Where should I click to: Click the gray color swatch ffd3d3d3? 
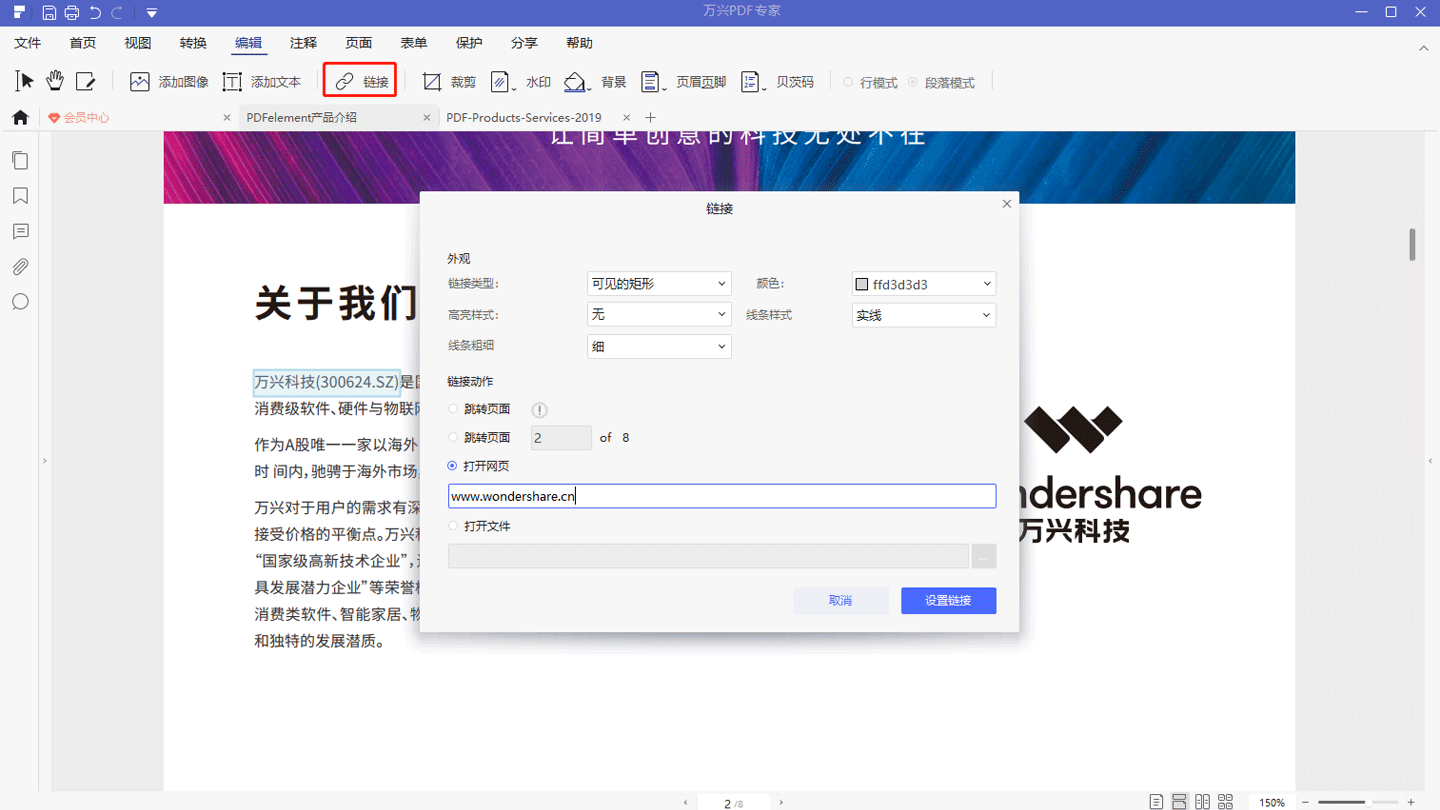[x=862, y=285]
